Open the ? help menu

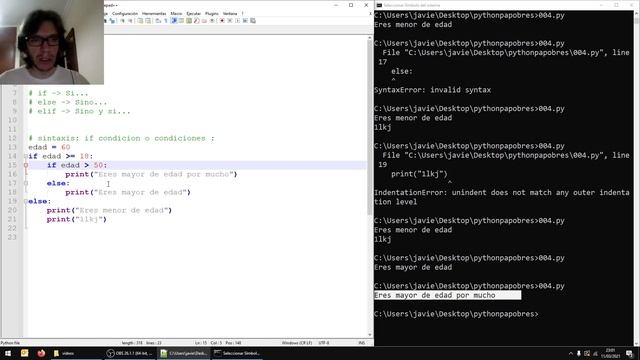tap(242, 13)
